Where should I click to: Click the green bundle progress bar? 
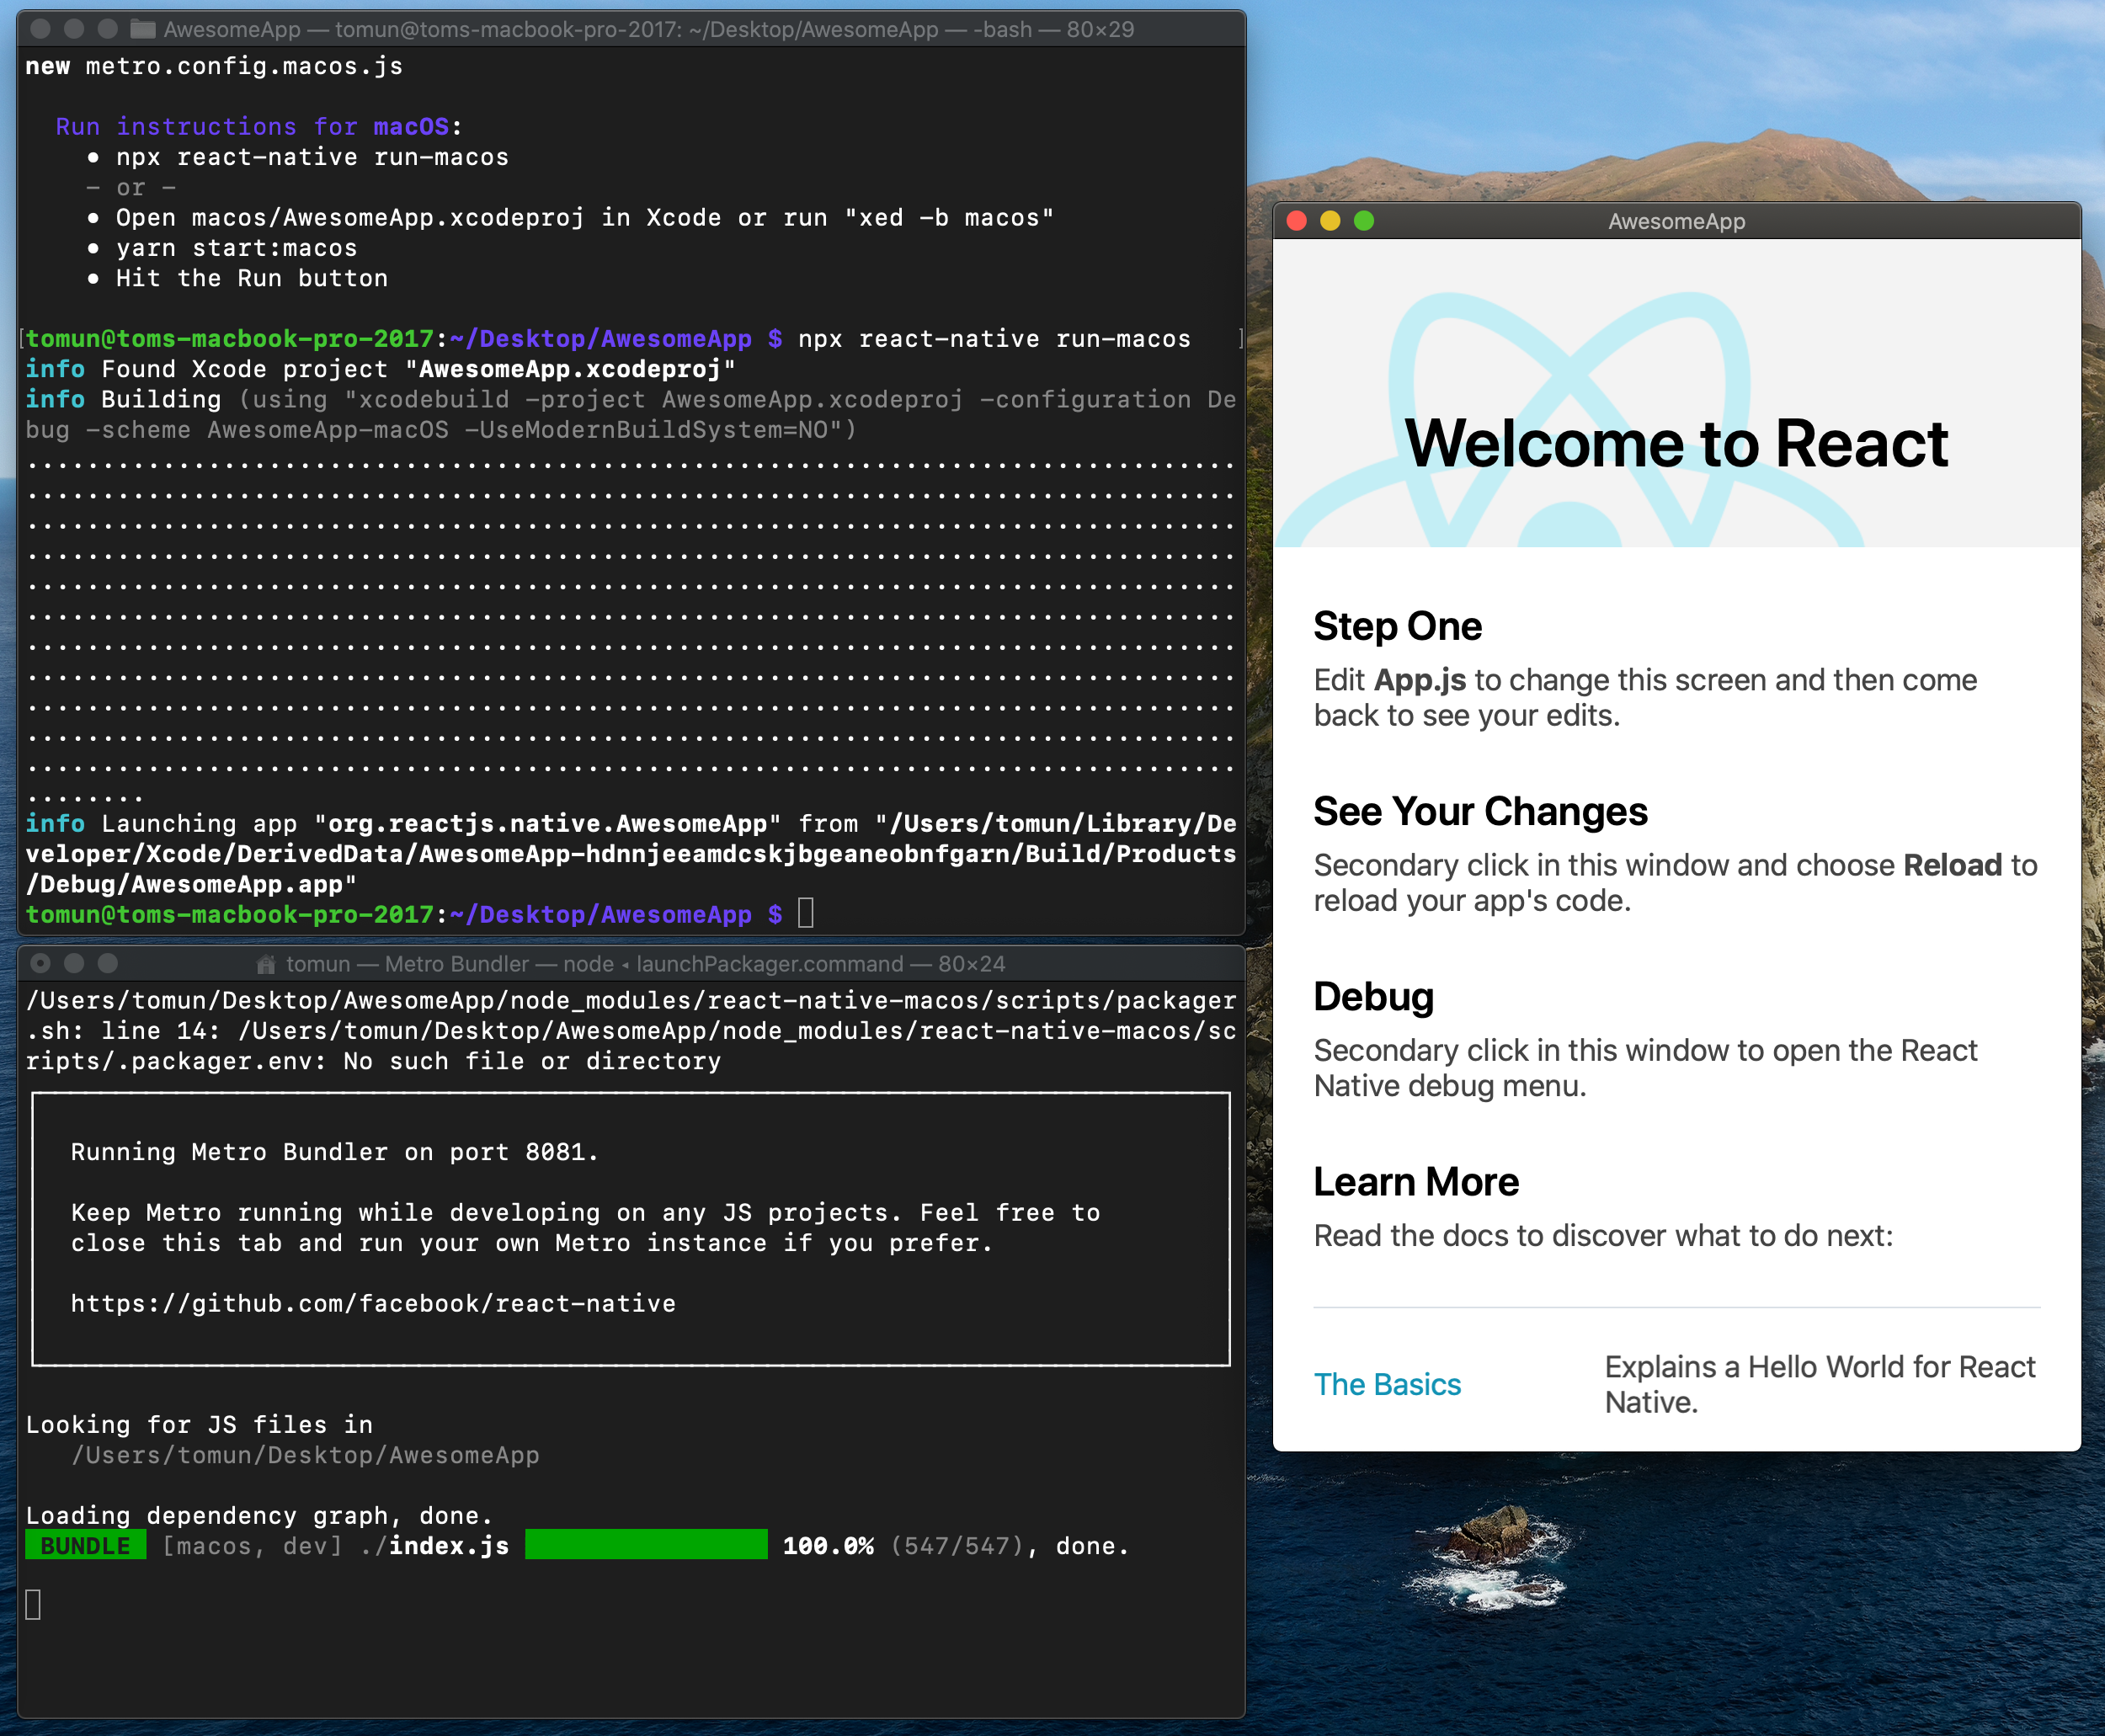pos(646,1545)
